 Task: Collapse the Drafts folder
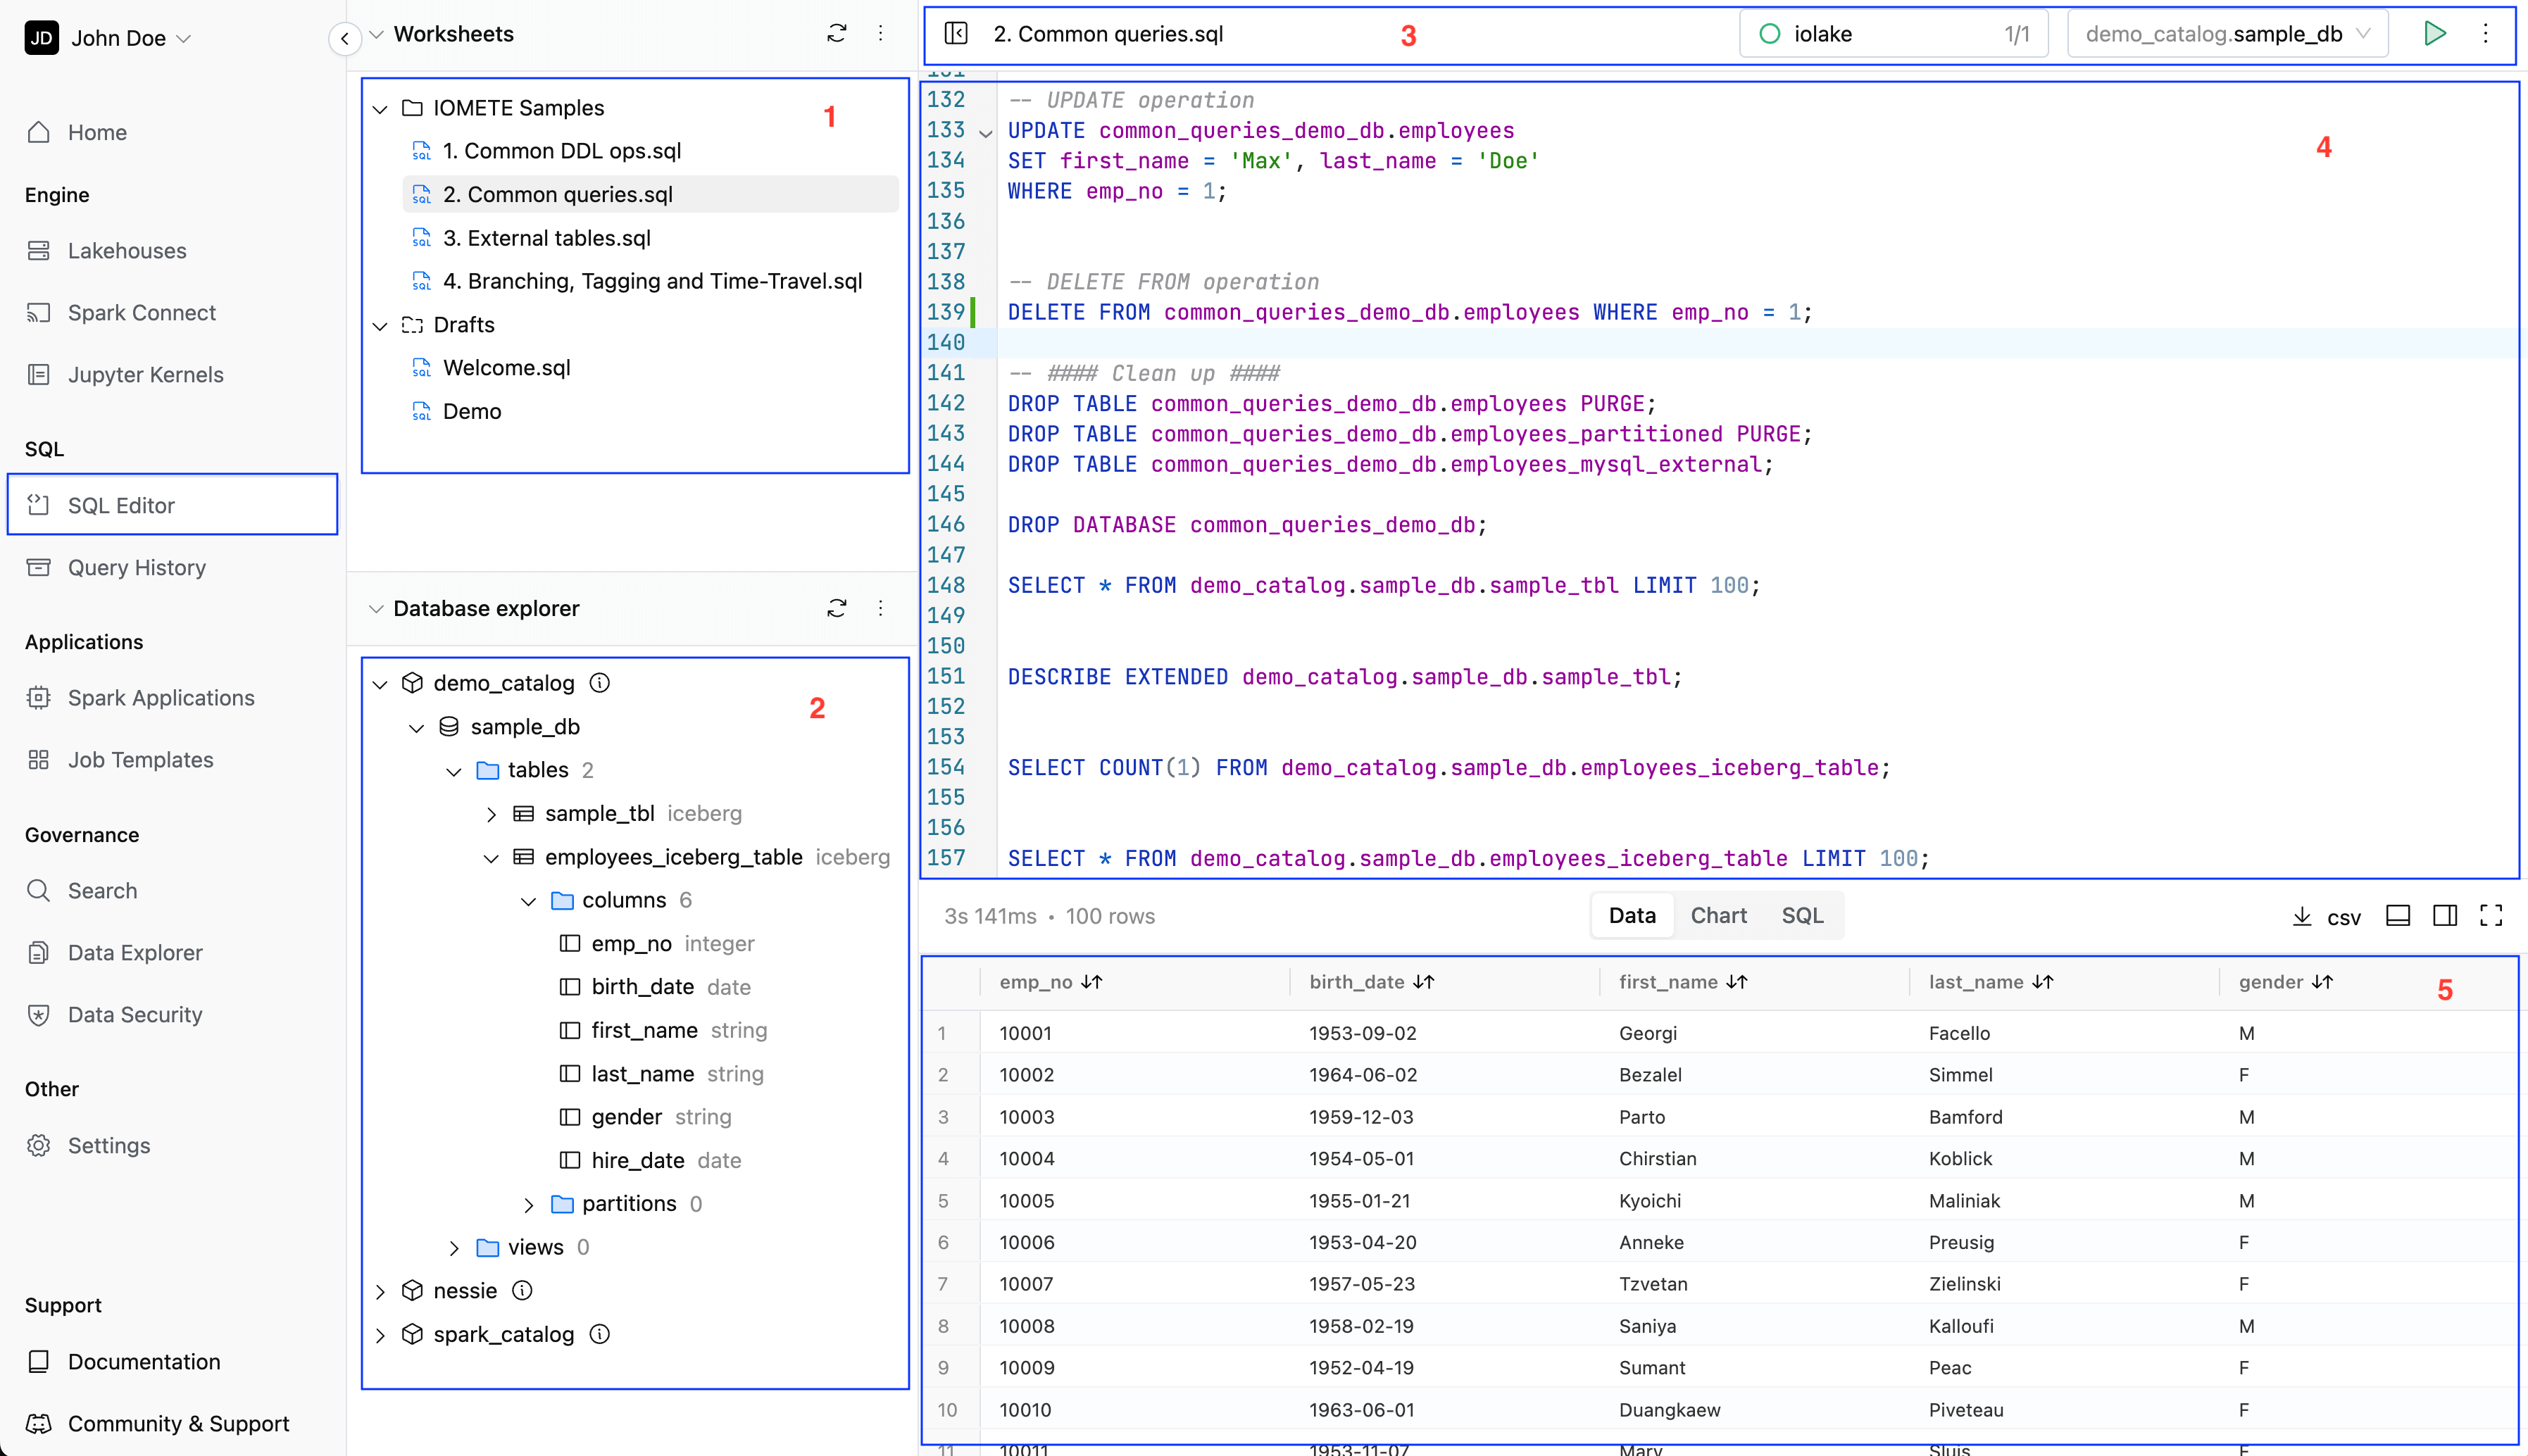380,326
